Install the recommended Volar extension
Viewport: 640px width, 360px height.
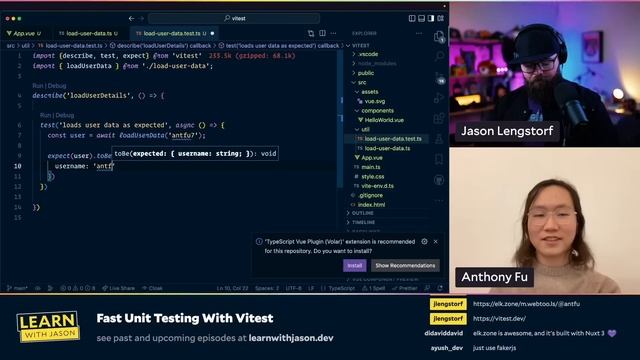pyautogui.click(x=354, y=265)
